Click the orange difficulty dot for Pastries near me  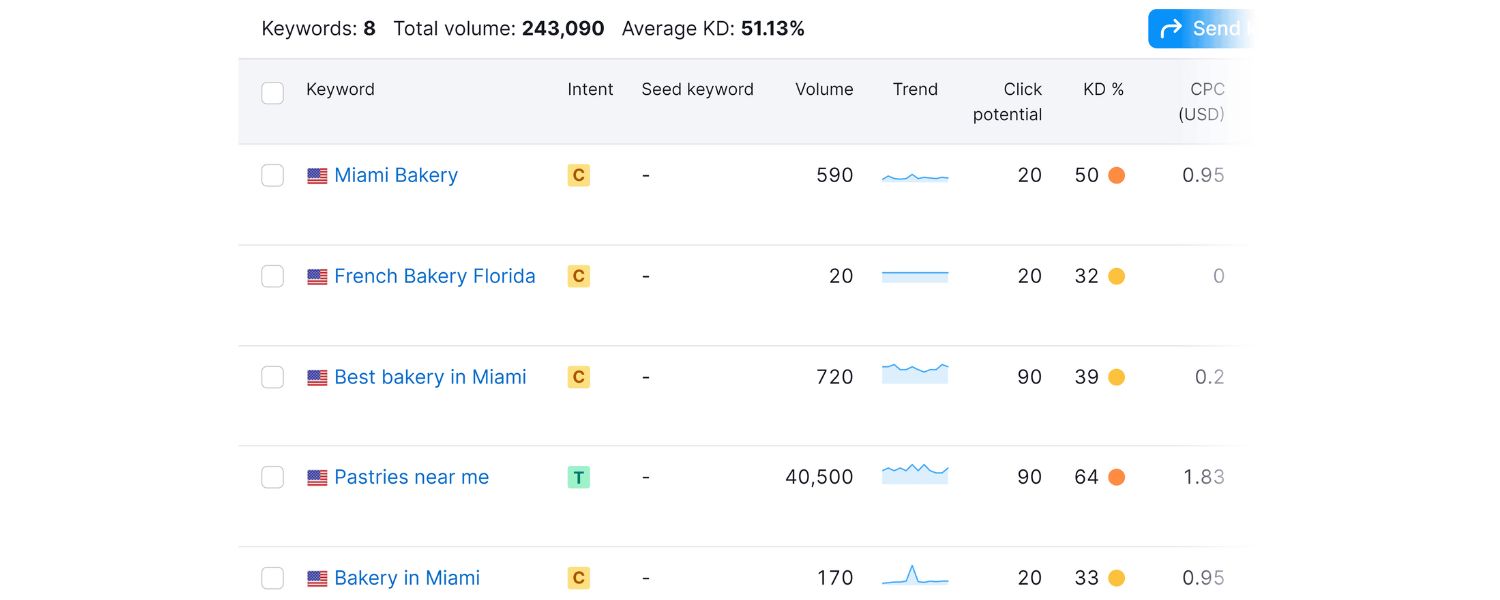[x=1117, y=477]
